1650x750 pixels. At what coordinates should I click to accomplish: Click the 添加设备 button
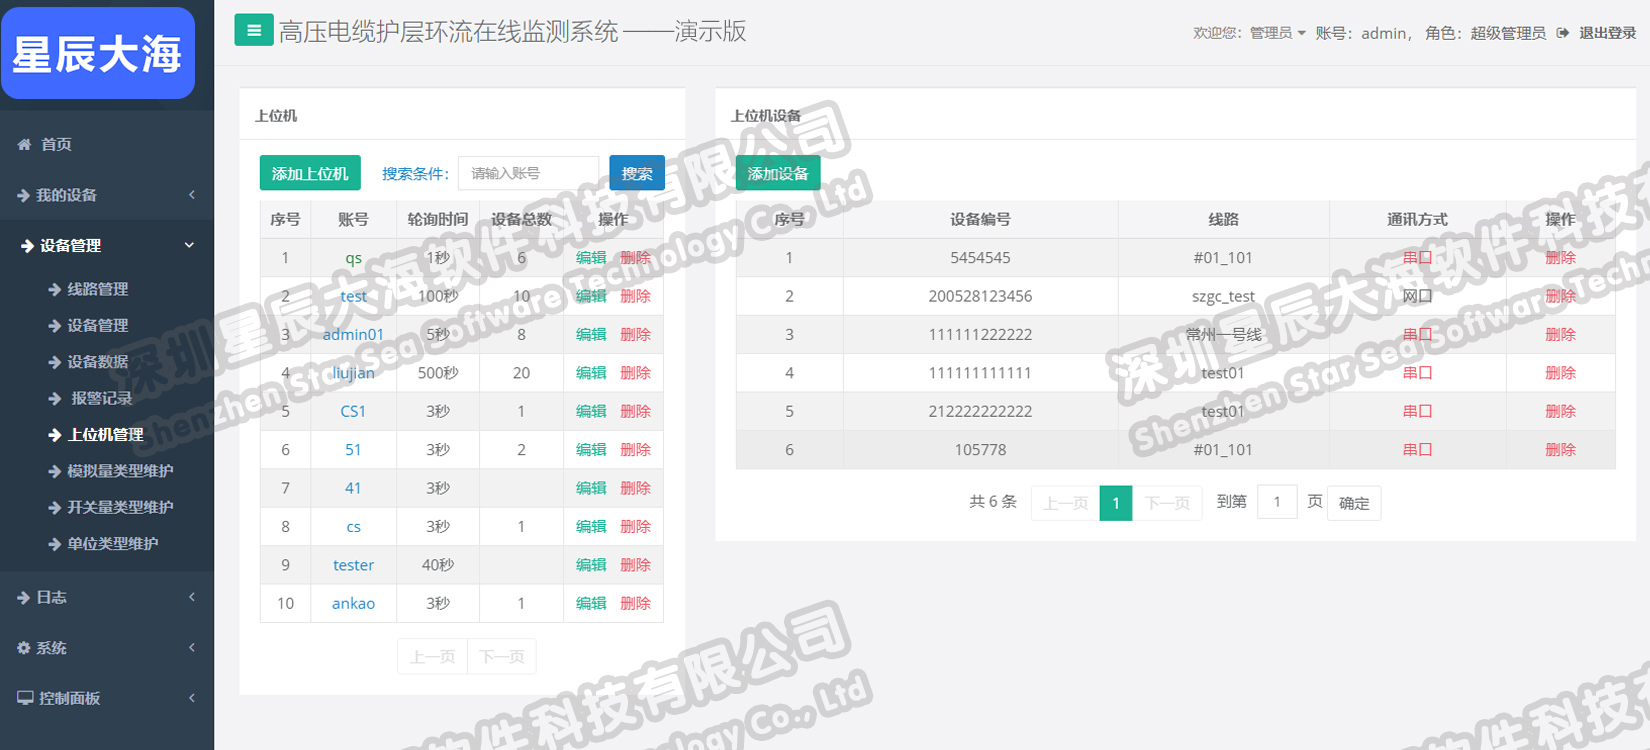[778, 173]
